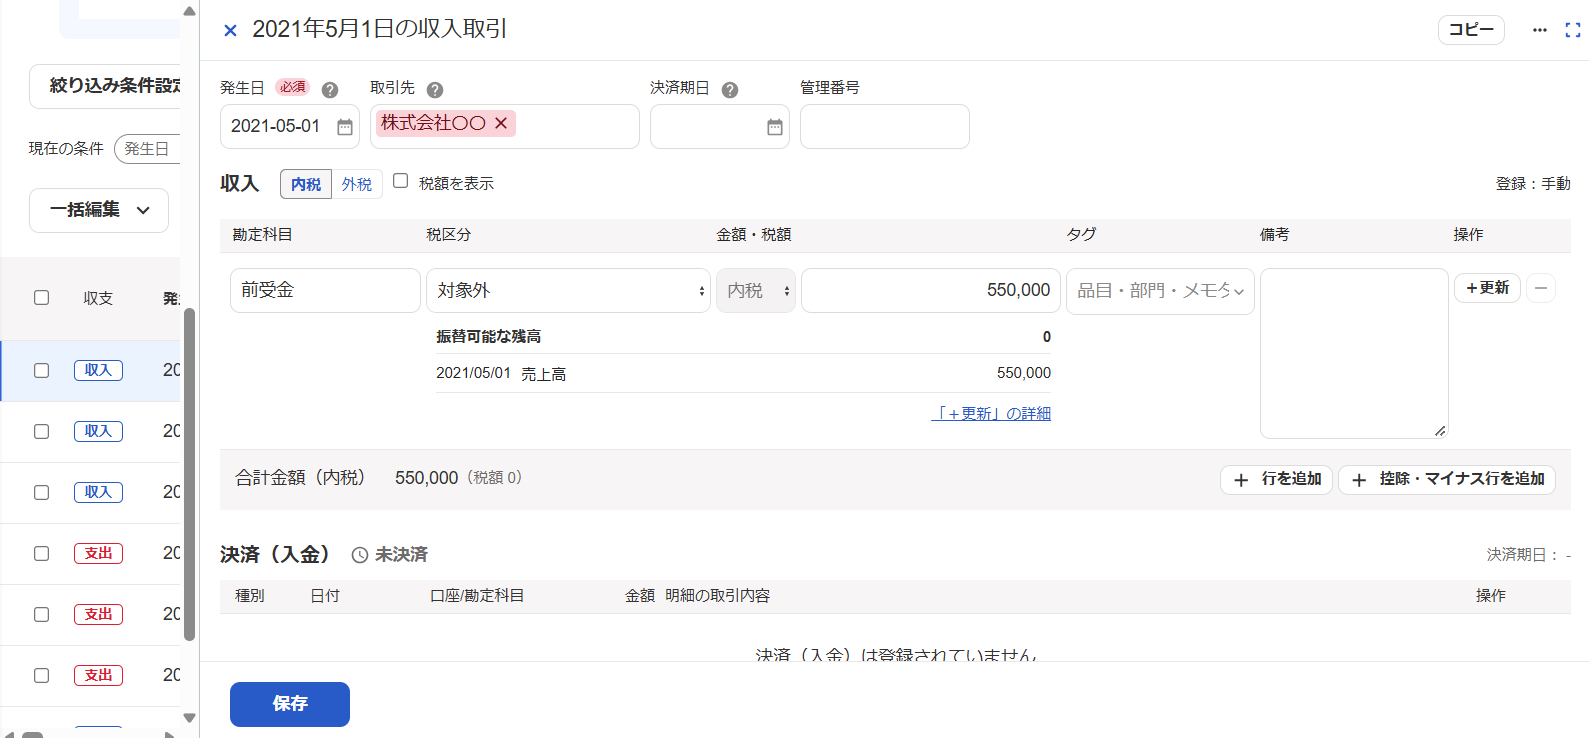
Task: Click the first 支出 badge in list
Action: pyautogui.click(x=98, y=554)
